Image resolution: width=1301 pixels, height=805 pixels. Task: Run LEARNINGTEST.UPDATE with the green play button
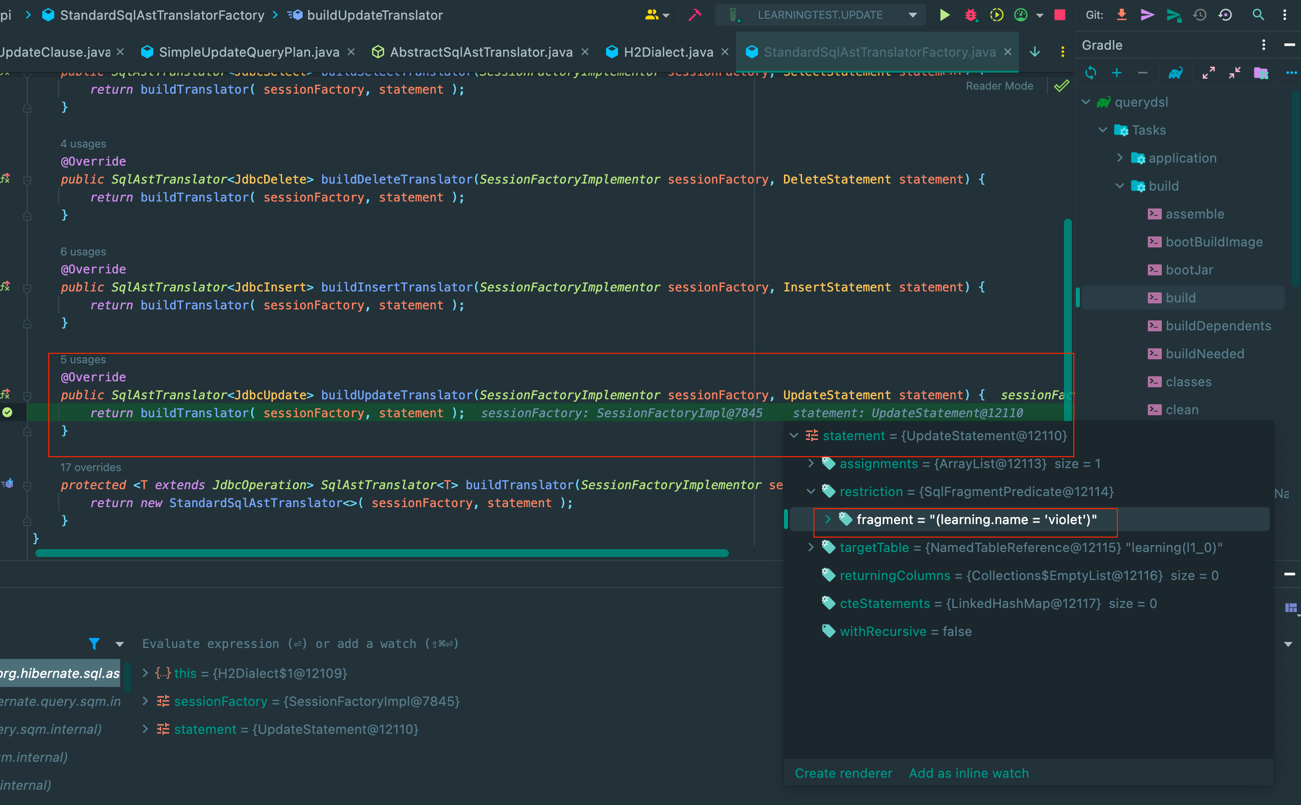944,15
